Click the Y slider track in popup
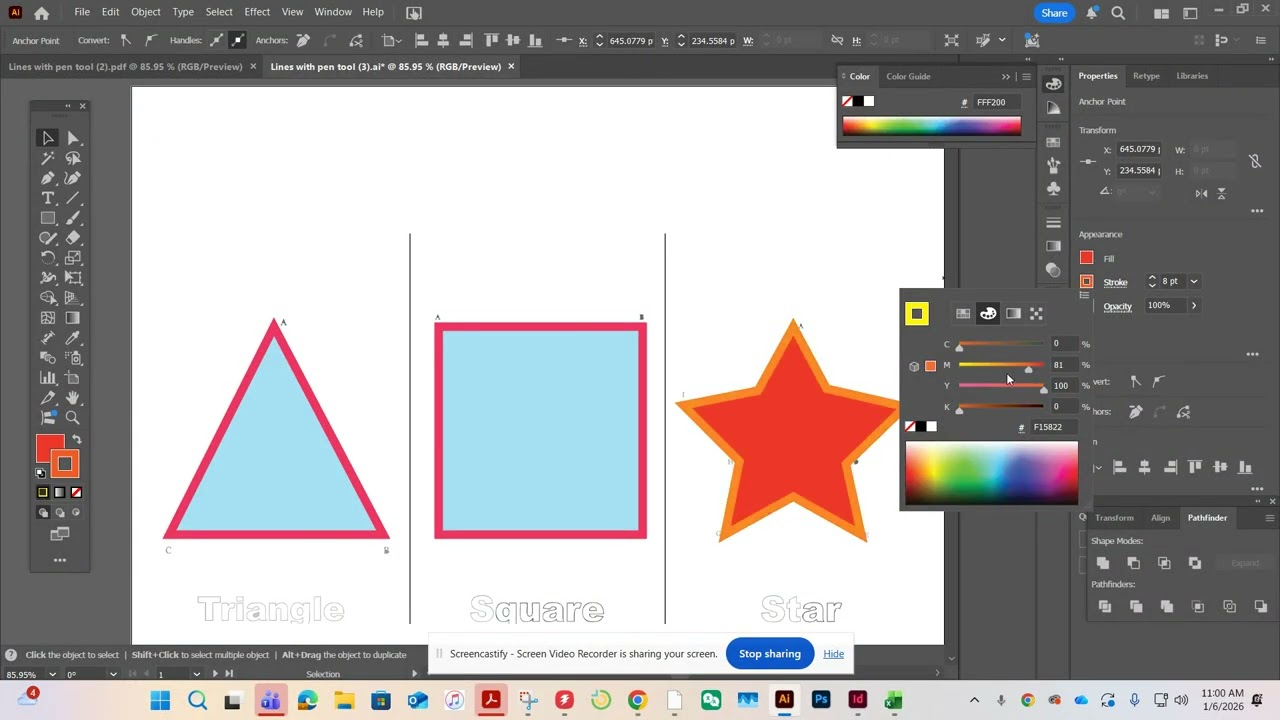This screenshot has height=720, width=1280. 1001,385
